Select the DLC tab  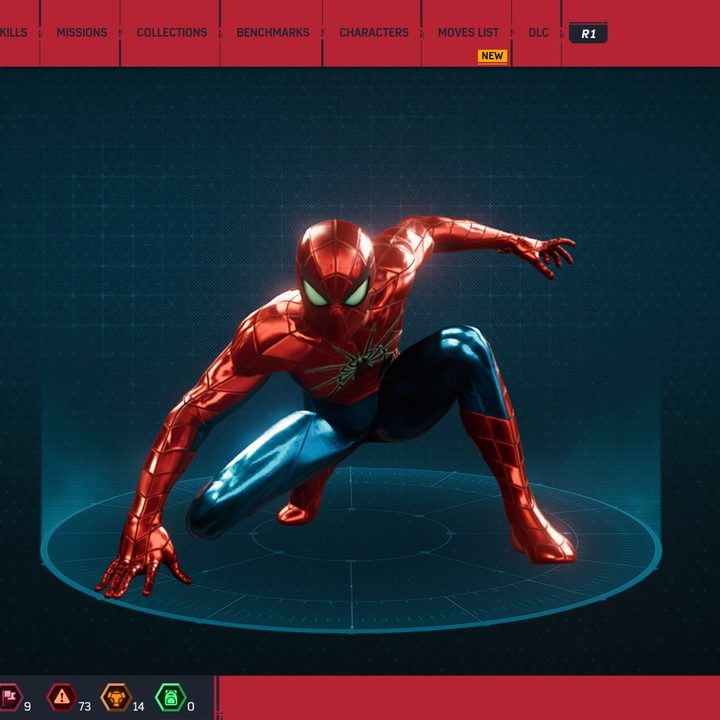click(x=538, y=33)
